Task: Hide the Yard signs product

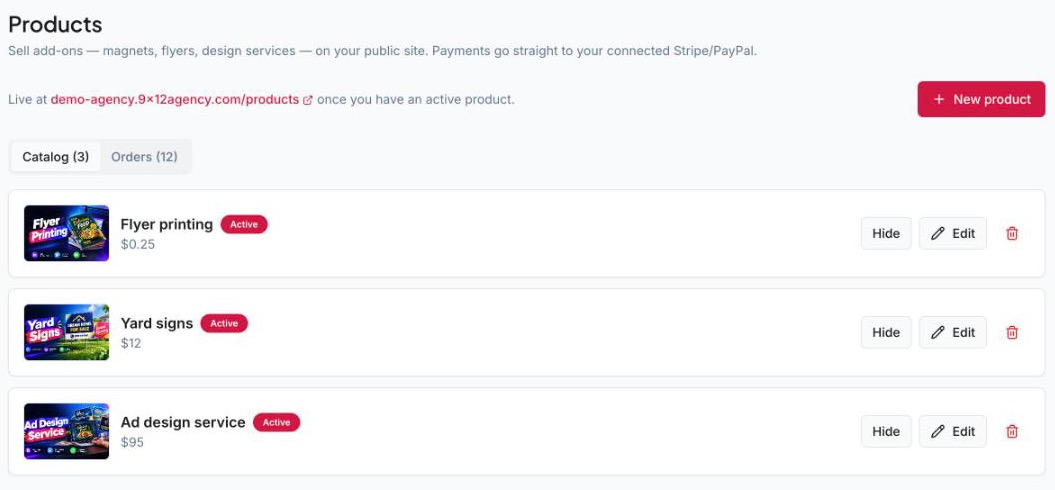Action: click(x=886, y=332)
